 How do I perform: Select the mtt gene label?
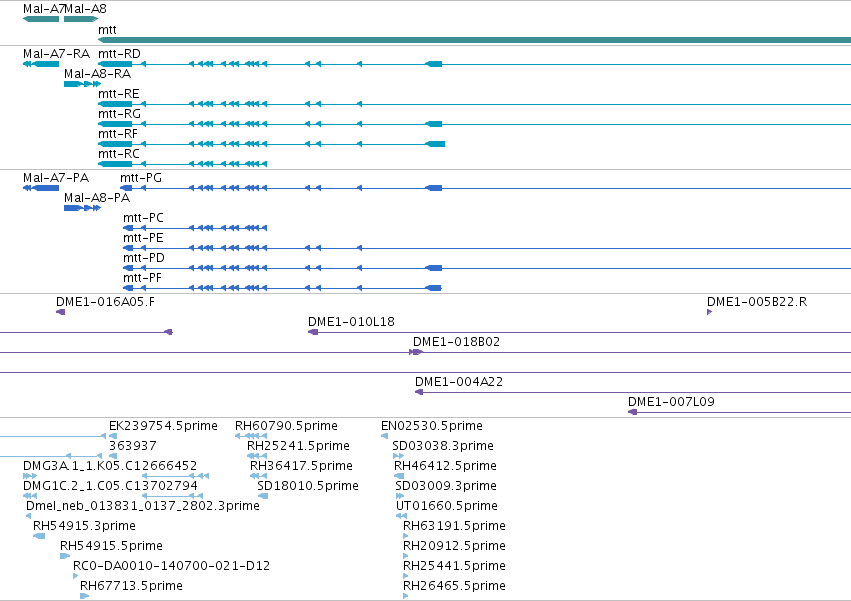107,30
